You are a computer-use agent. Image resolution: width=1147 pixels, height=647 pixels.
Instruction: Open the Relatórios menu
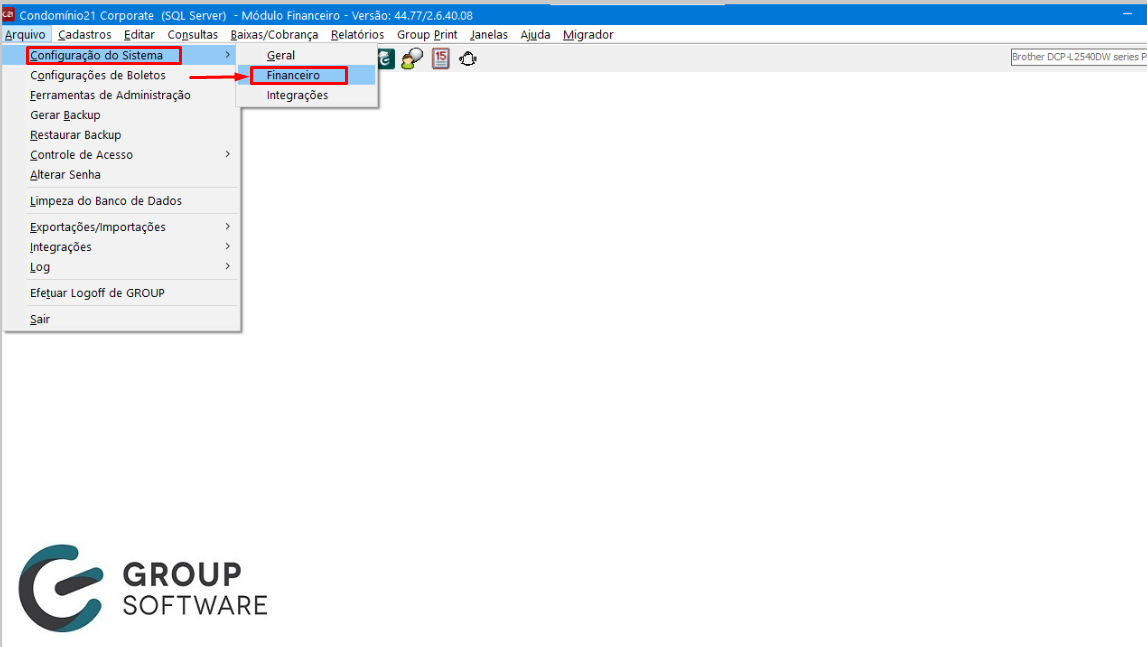tap(357, 34)
